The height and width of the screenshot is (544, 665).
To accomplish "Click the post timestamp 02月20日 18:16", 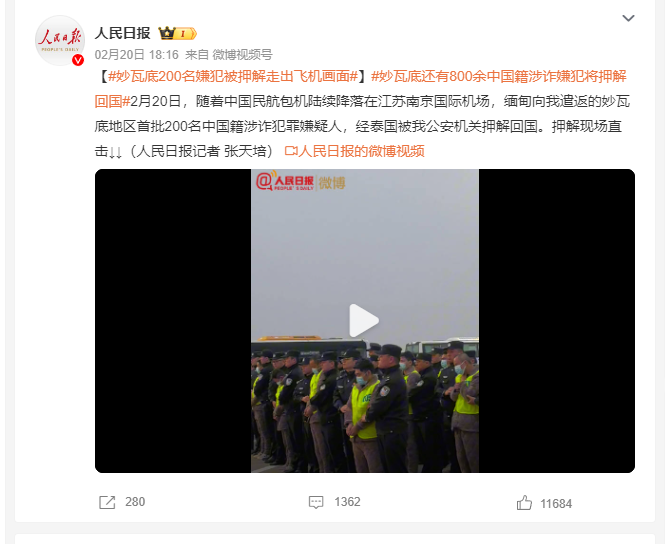I will (137, 54).
